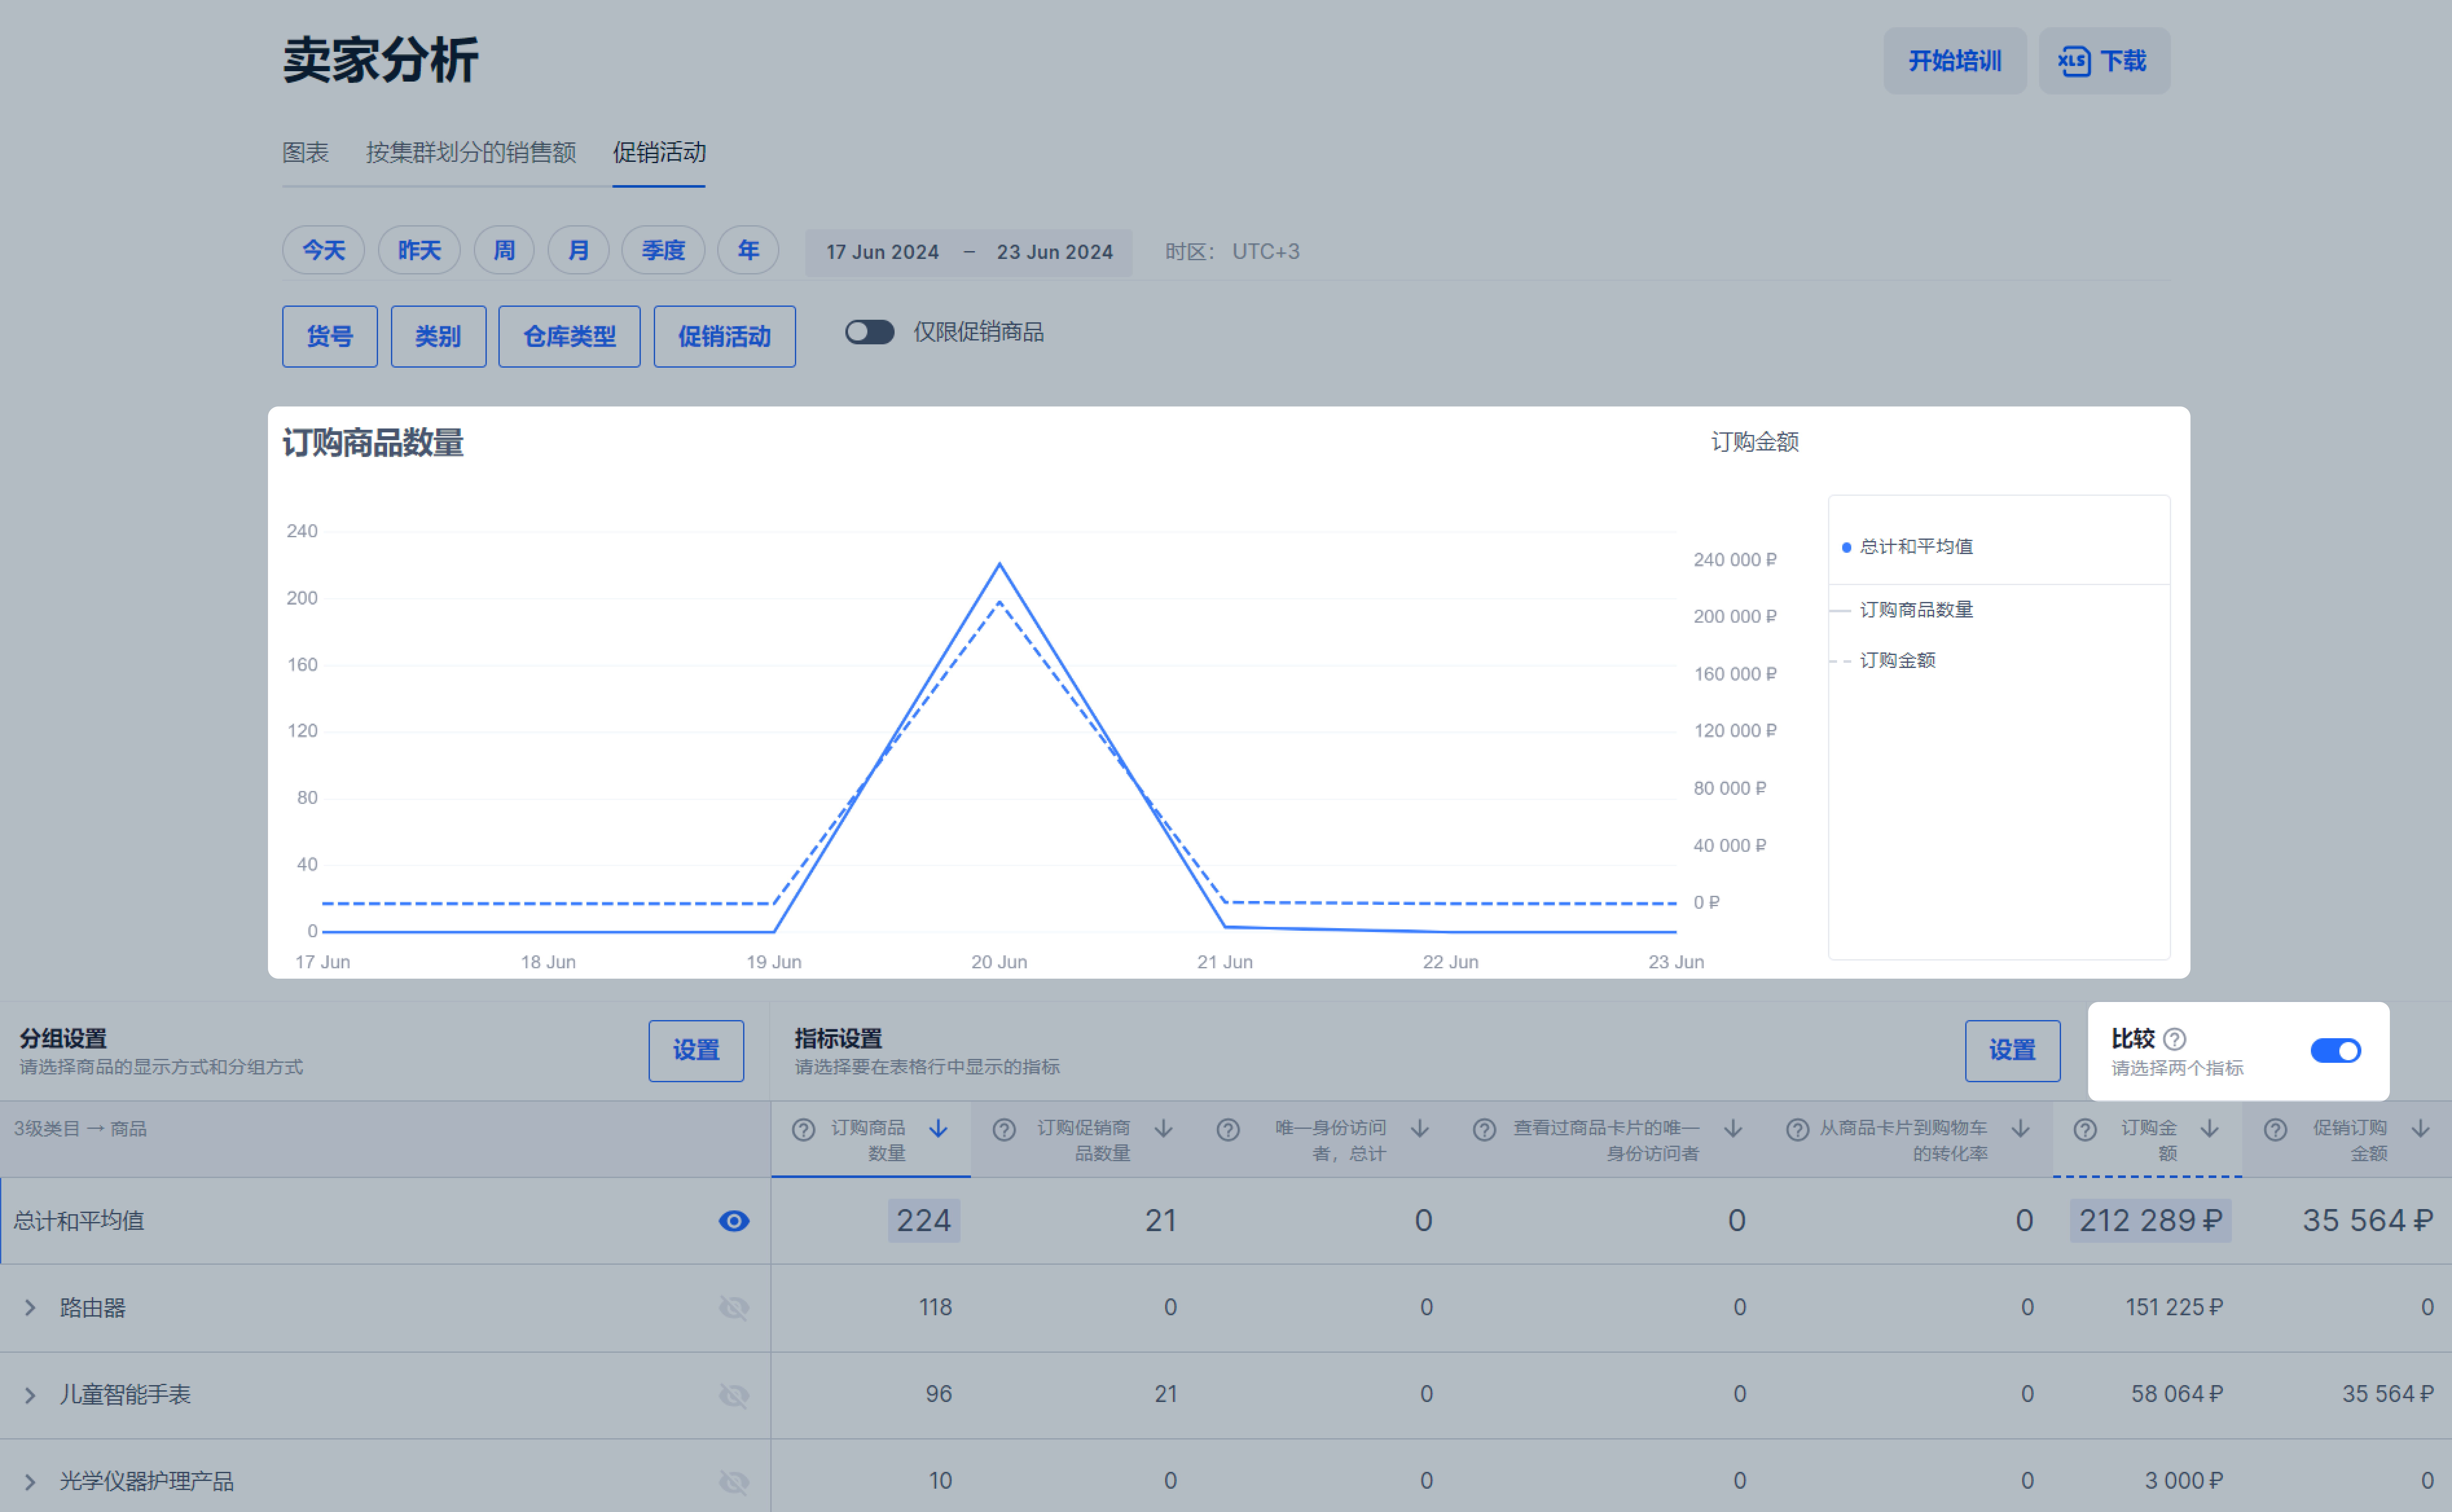Select the 季度 period chip
2452x1512 pixels.
click(663, 250)
